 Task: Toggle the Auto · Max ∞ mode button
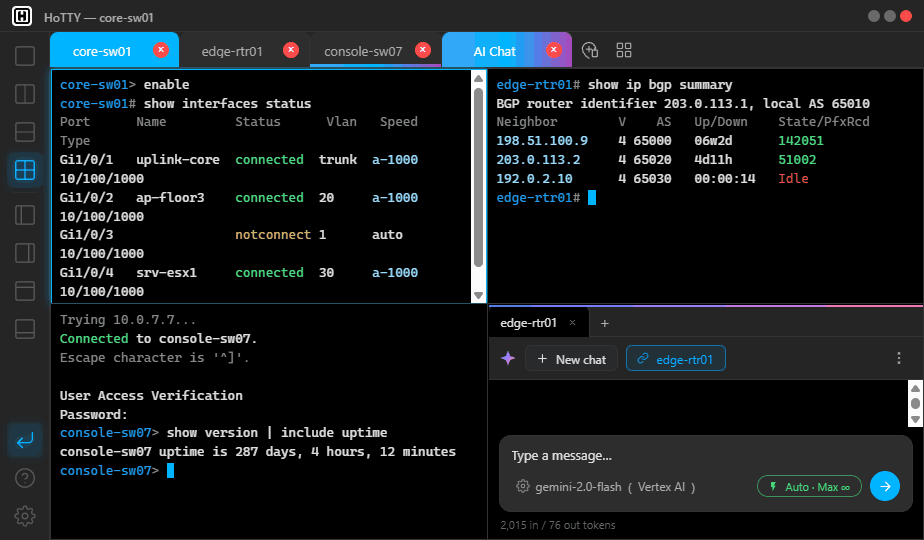[809, 486]
